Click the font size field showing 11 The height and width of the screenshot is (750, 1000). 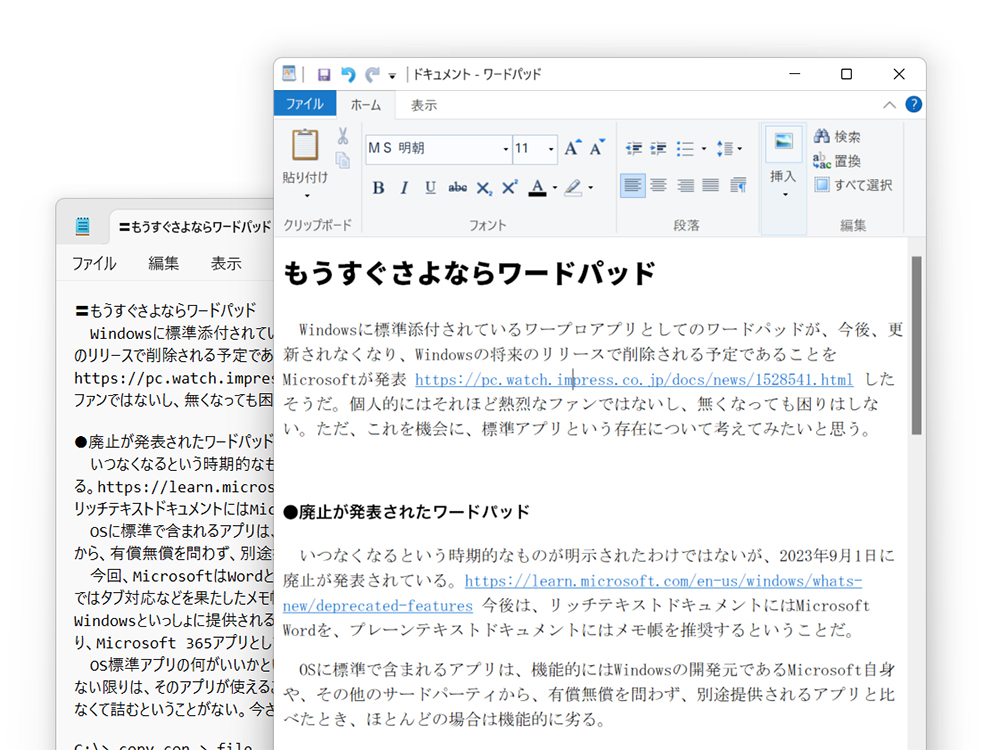tap(529, 149)
